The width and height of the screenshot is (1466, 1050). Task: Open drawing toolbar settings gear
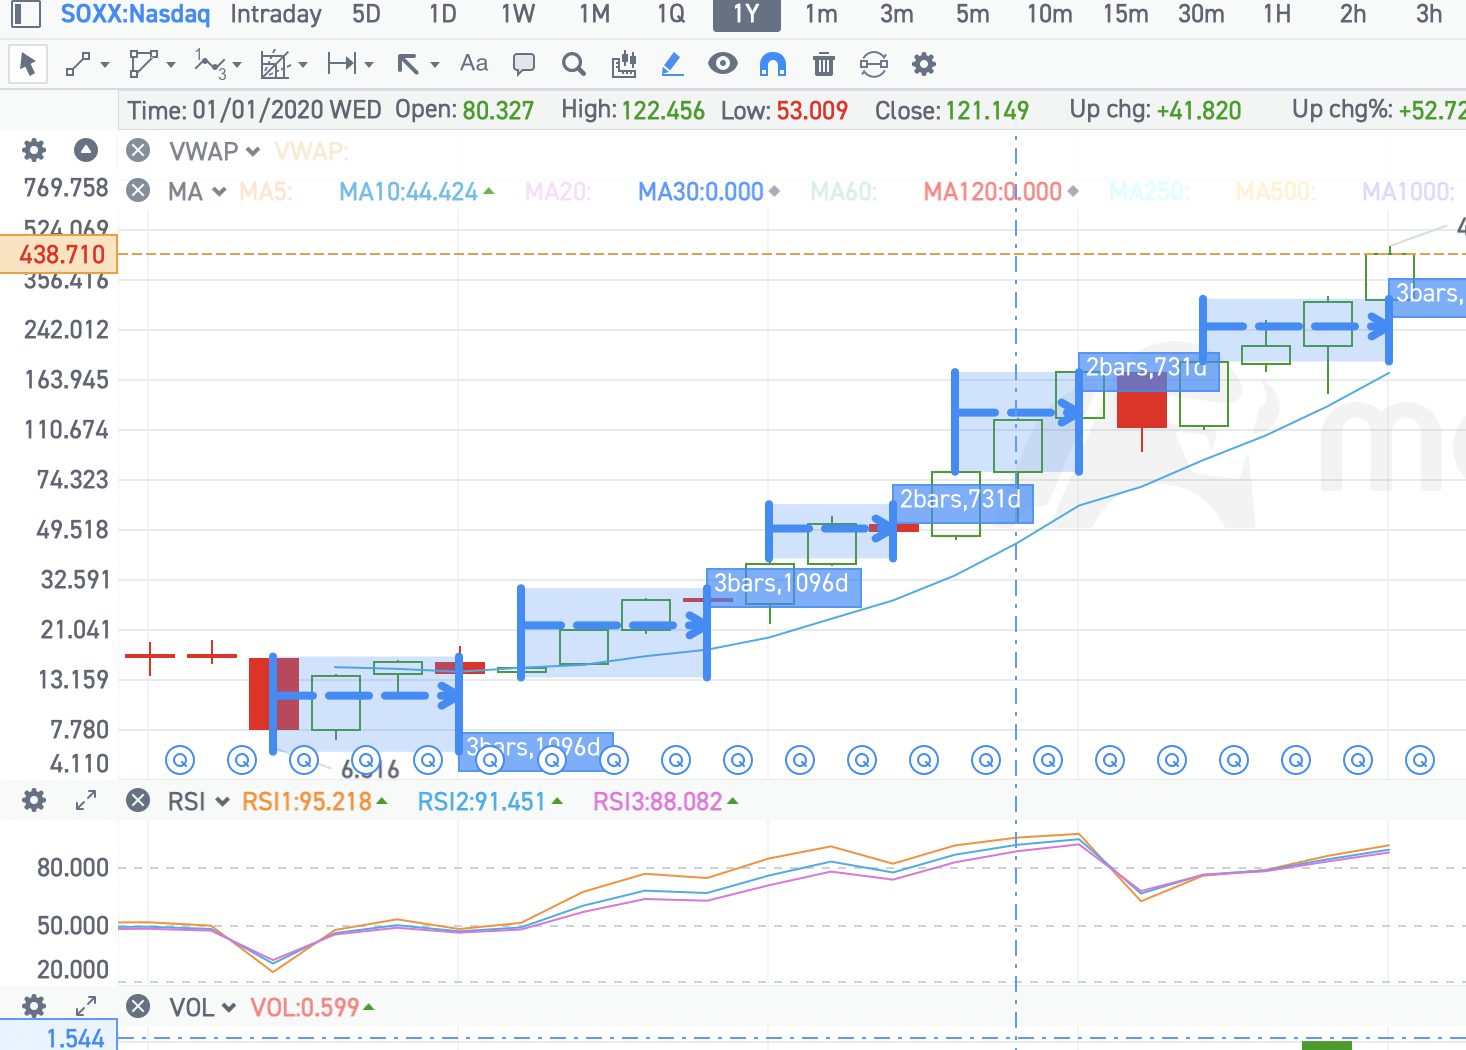(924, 65)
